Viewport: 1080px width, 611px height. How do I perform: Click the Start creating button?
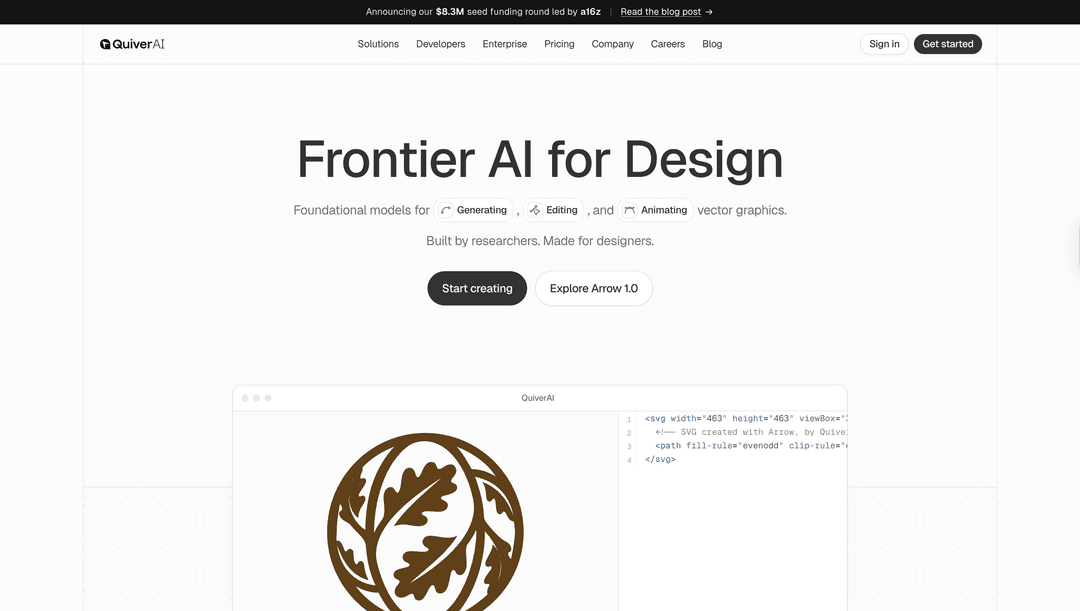pos(477,288)
